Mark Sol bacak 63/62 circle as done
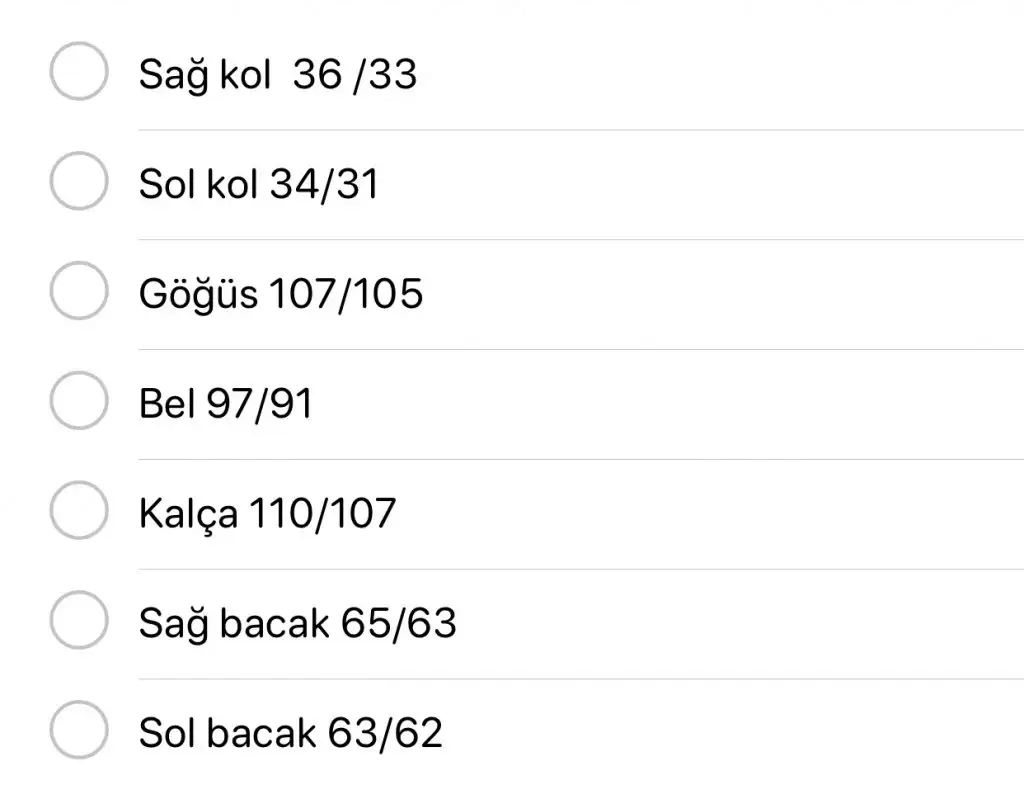The width and height of the screenshot is (1024, 785). 78,730
